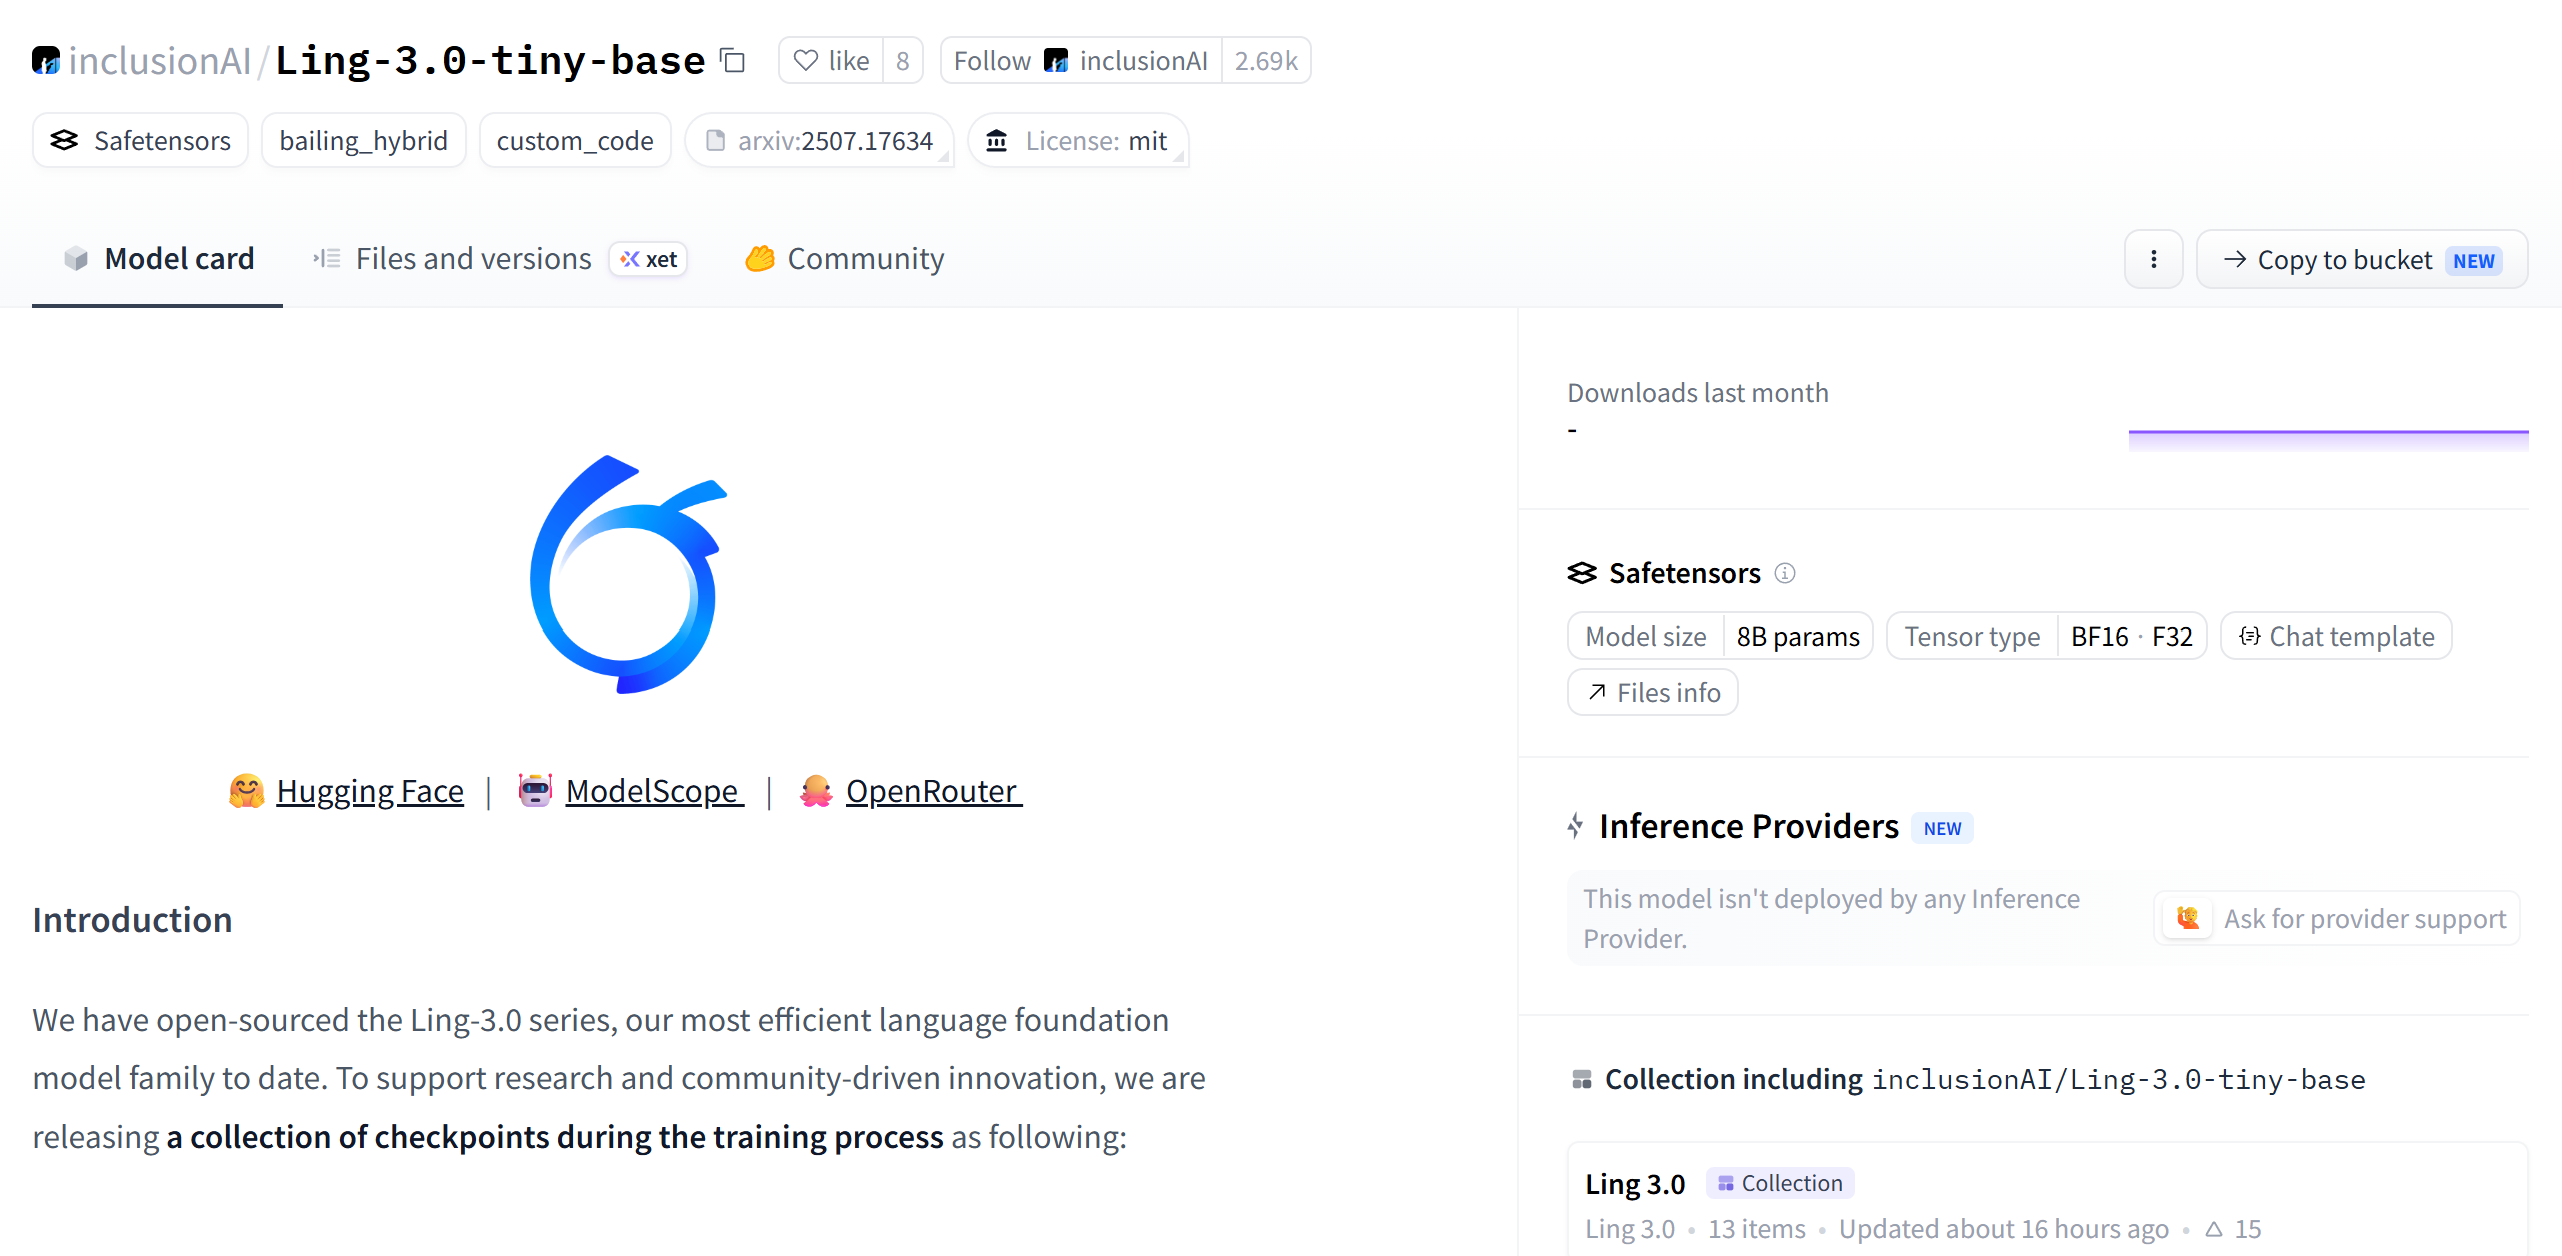This screenshot has width=2562, height=1256.
Task: Open the arxiv:2507.17634 tag dropdown
Action: 820,141
